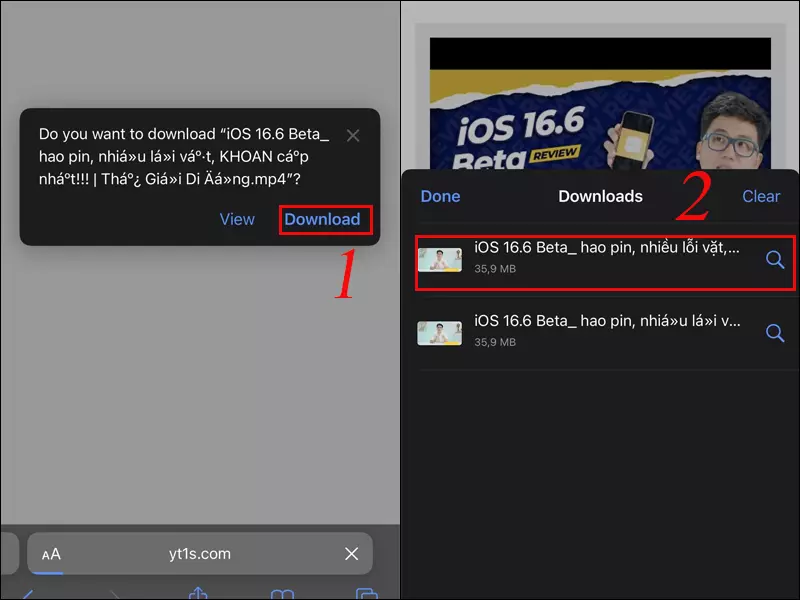Tap the iOS 16.6 Beta Review video preview
Viewport: 800px width, 600px height.
[600, 103]
